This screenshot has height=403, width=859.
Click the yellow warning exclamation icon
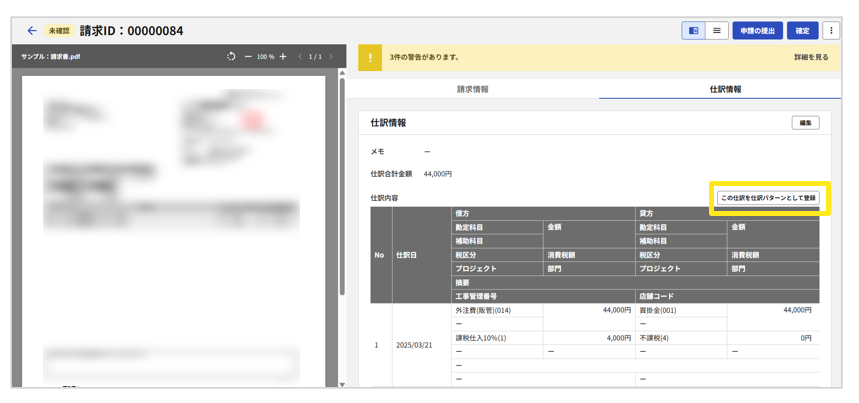[x=370, y=57]
